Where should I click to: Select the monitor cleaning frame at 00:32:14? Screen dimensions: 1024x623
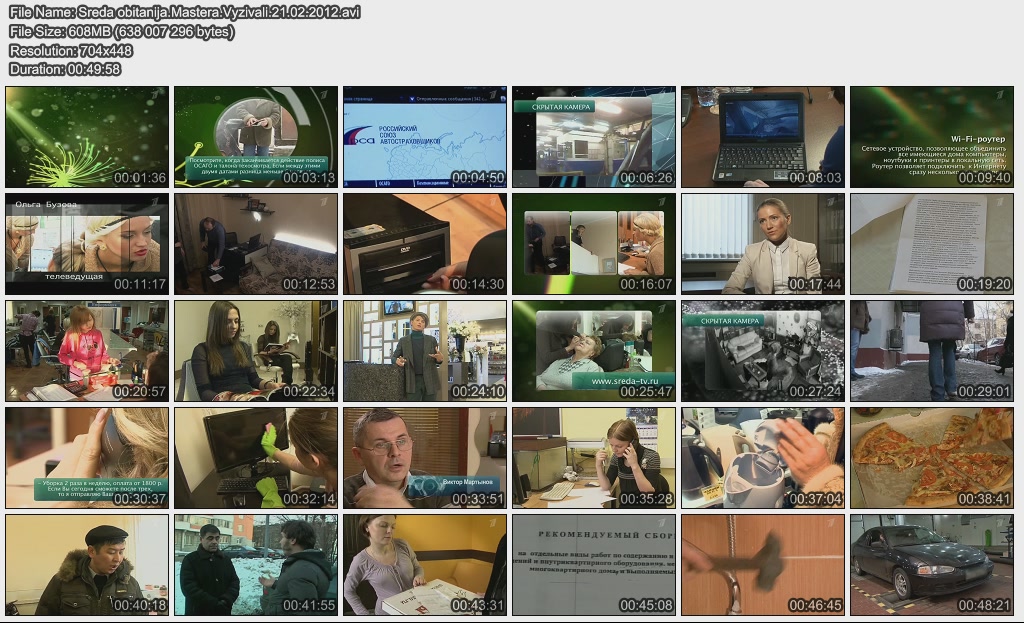coord(256,458)
